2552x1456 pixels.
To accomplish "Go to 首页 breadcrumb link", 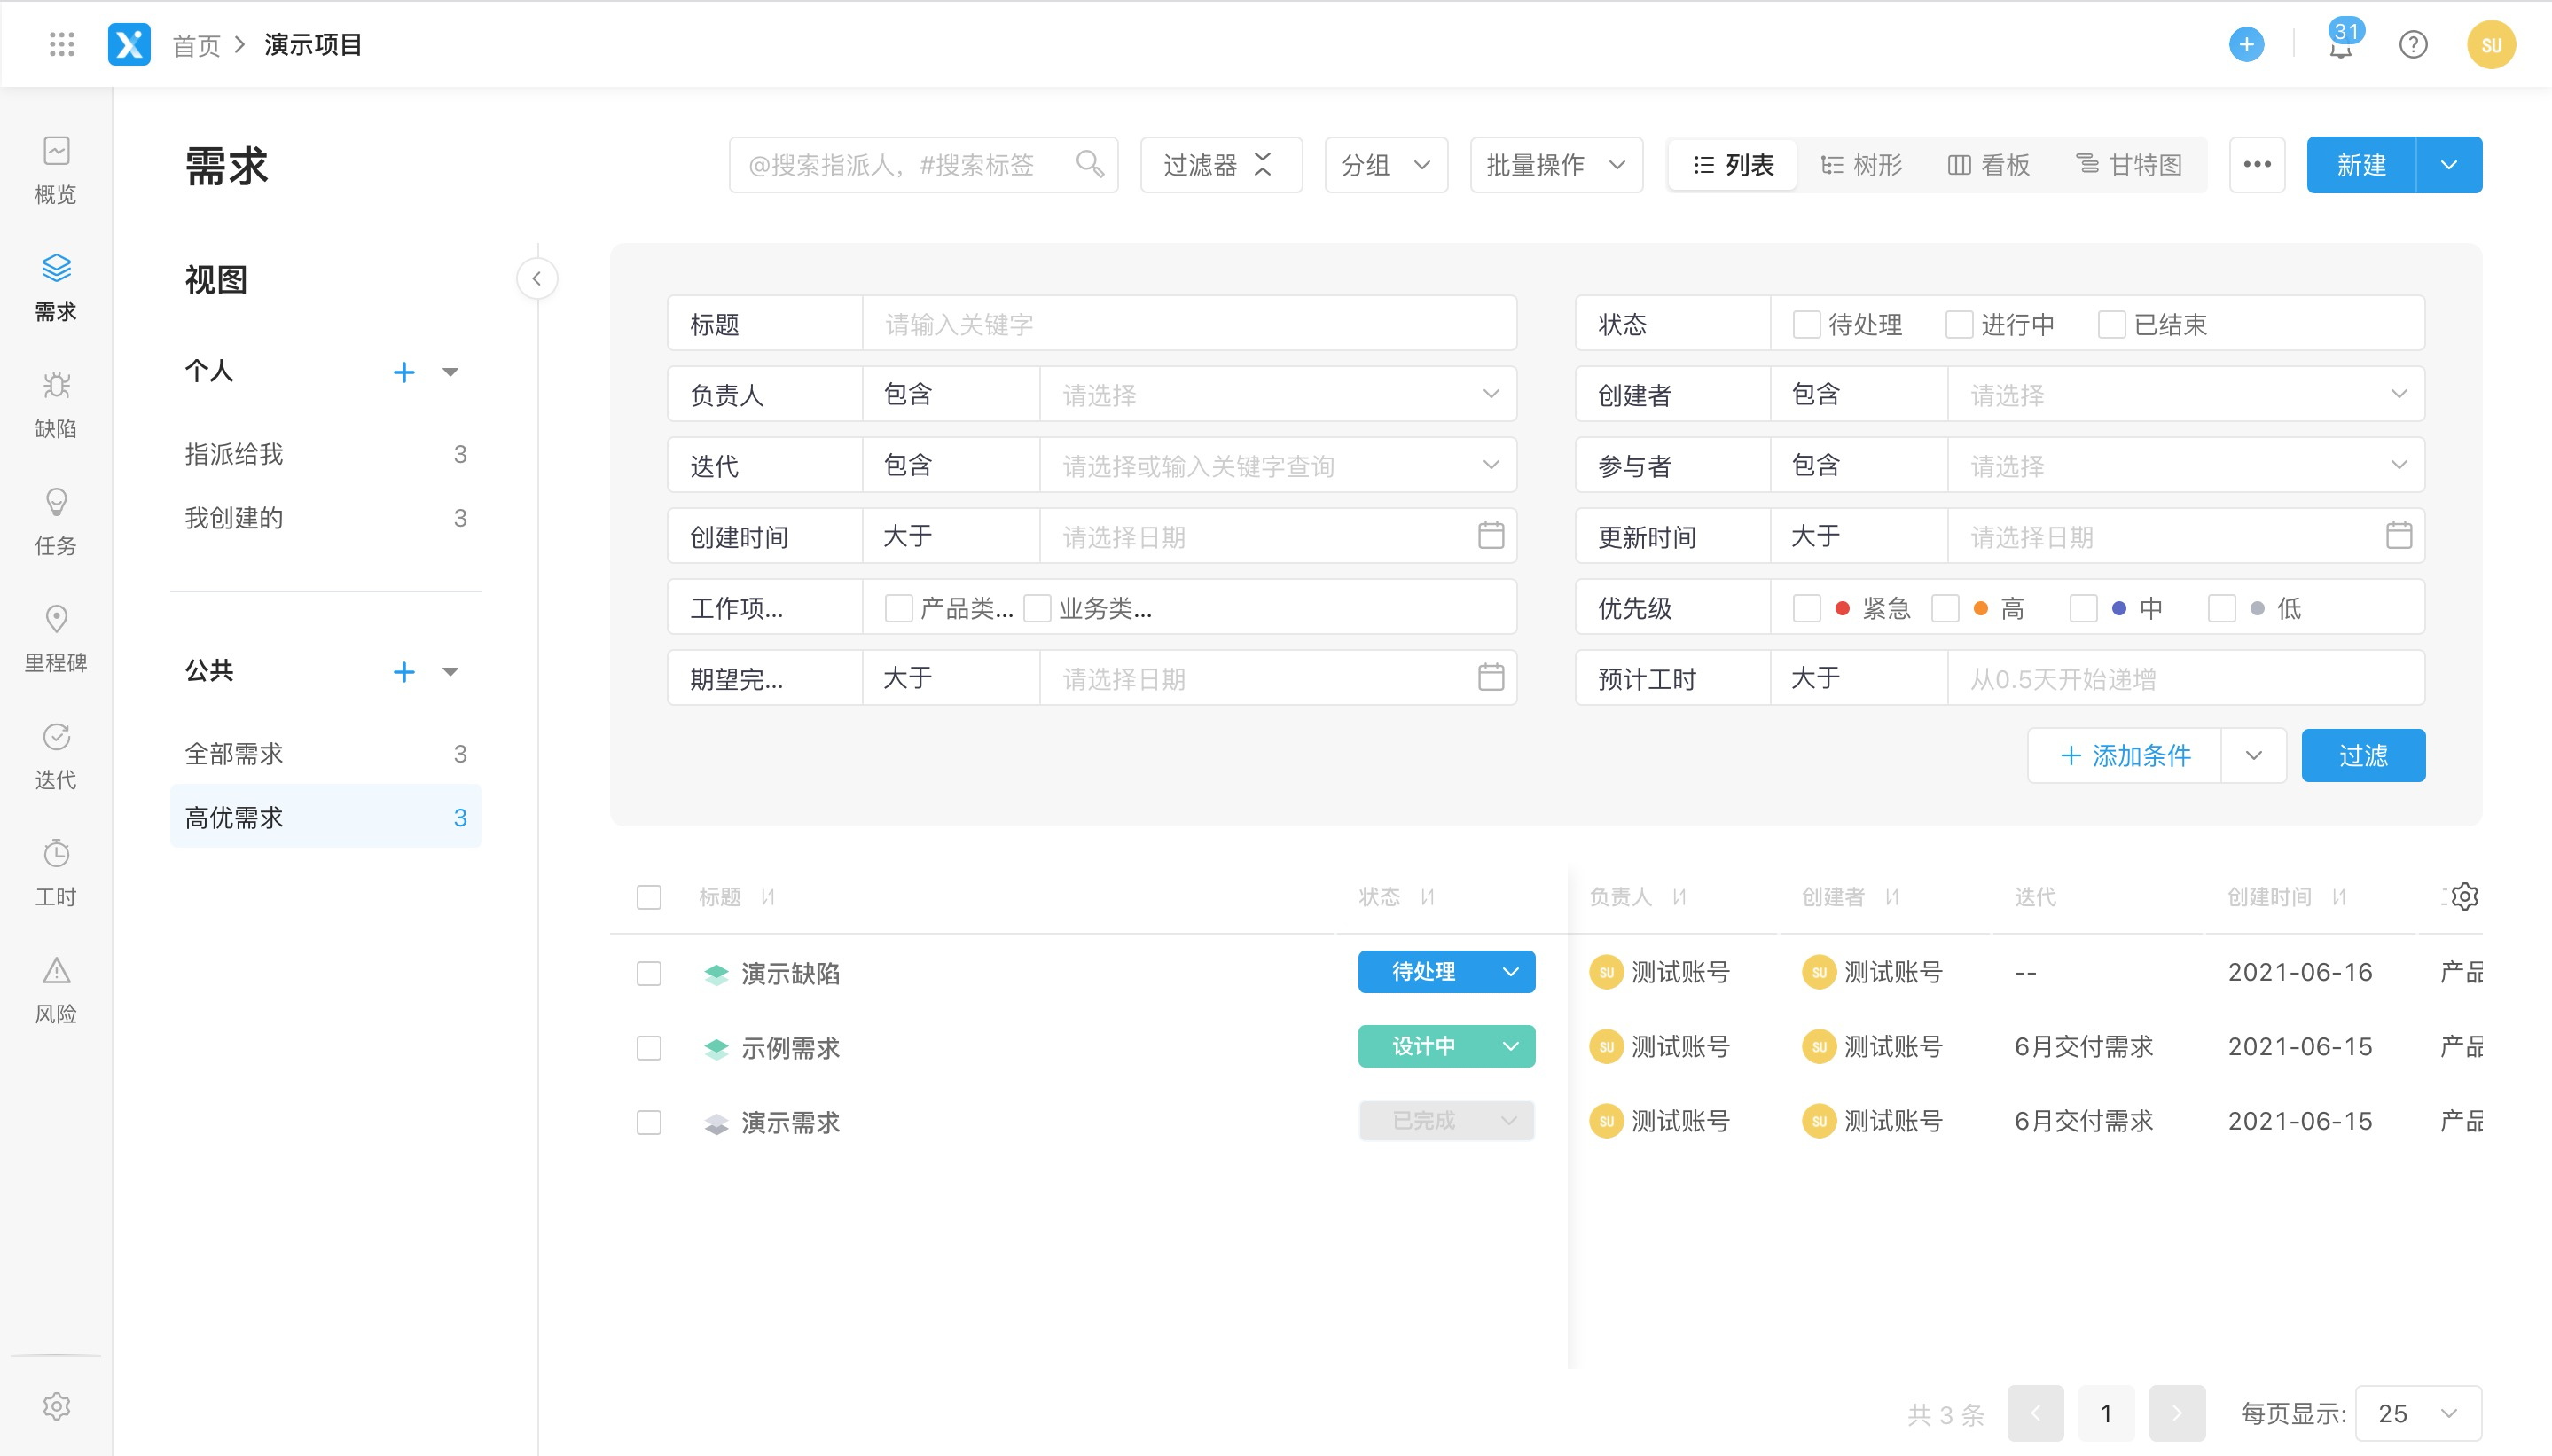I will click(x=196, y=45).
